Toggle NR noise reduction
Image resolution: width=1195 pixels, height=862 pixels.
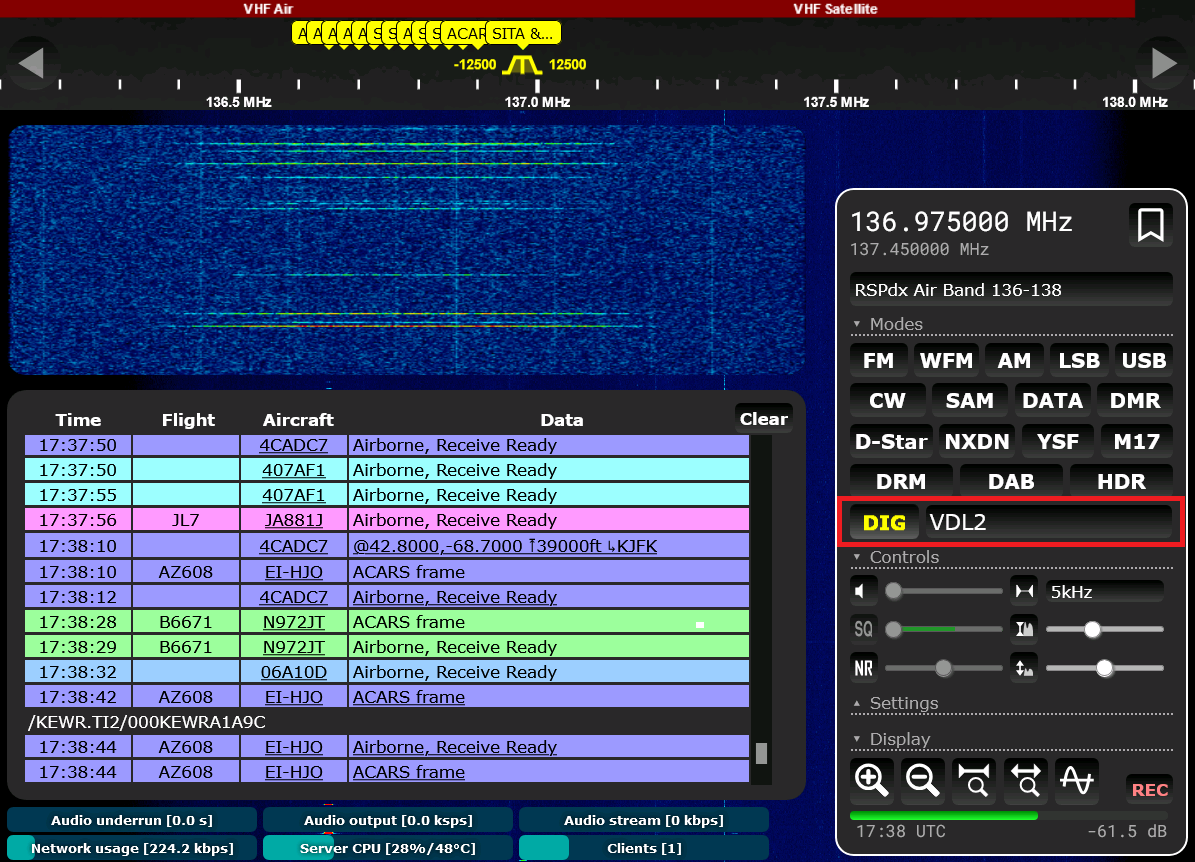coord(863,667)
